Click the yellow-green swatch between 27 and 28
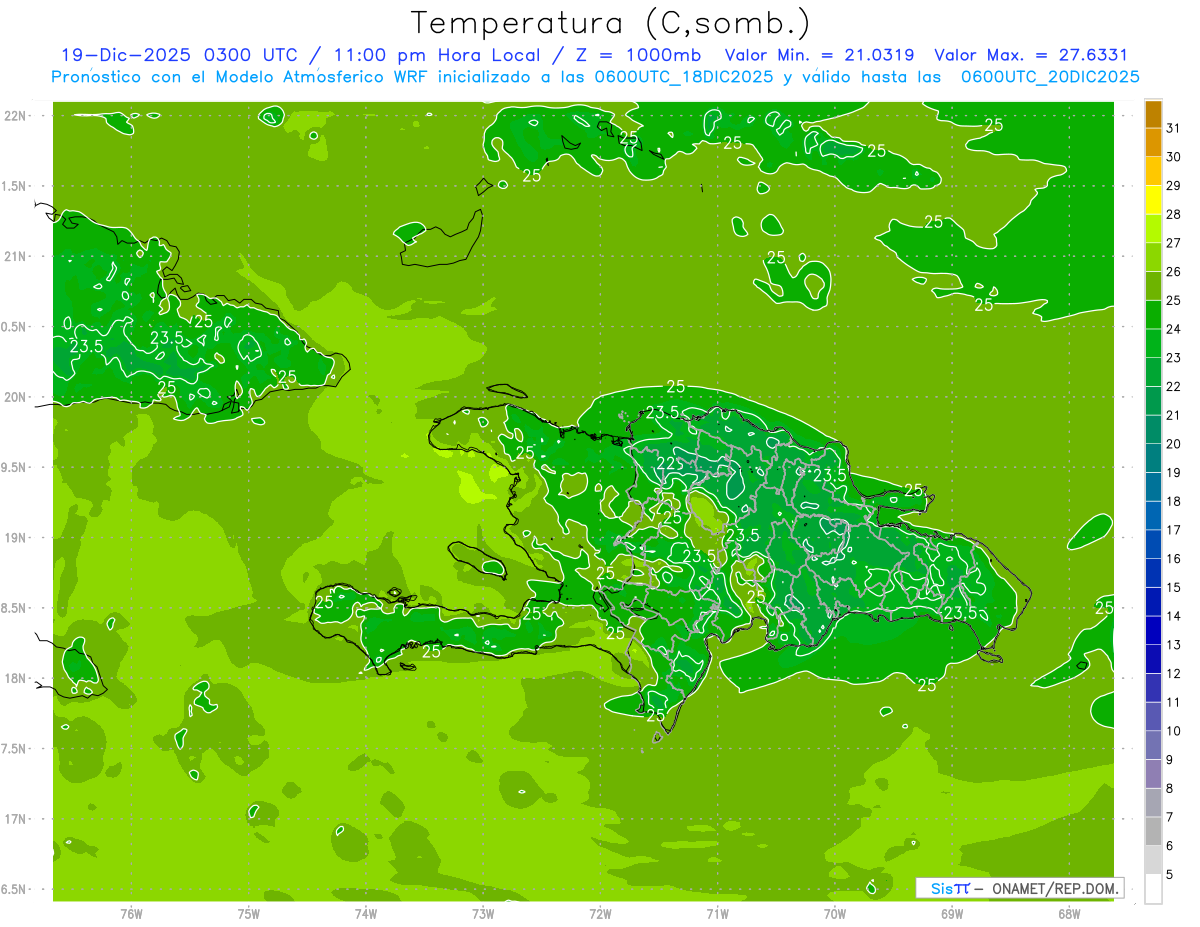 tap(1153, 229)
